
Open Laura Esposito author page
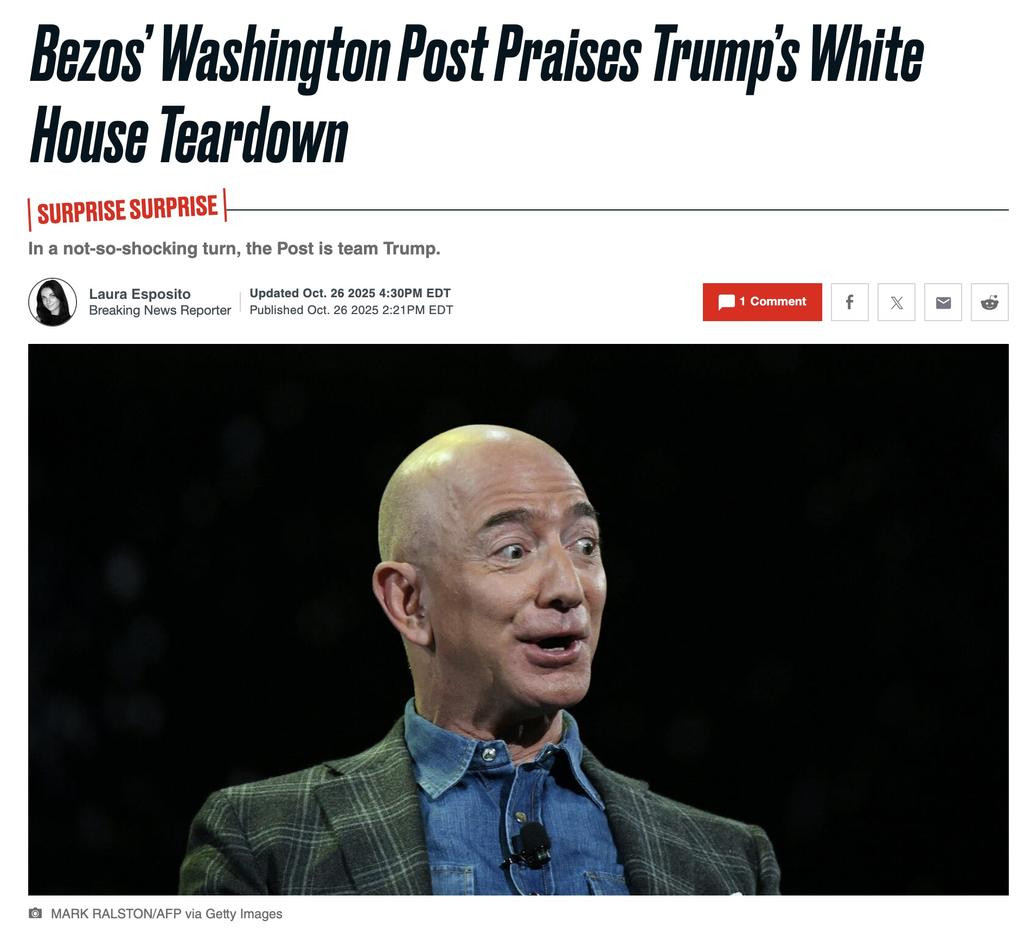point(140,294)
